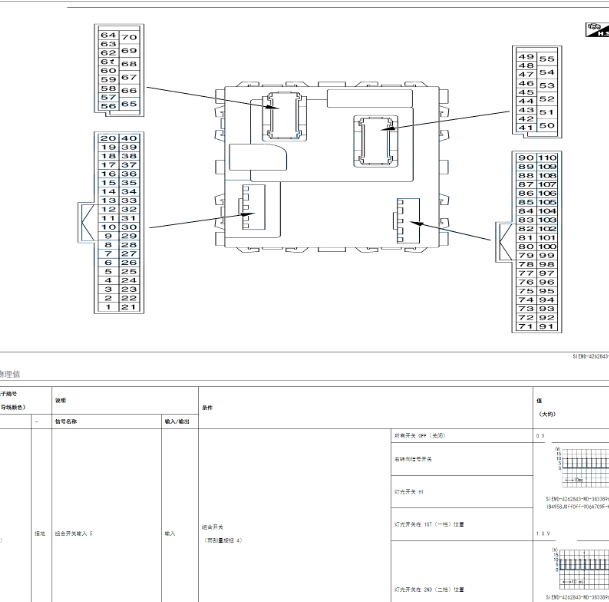This screenshot has height=602, width=609.
Task: Click the central control module housing diagram
Action: 332,167
